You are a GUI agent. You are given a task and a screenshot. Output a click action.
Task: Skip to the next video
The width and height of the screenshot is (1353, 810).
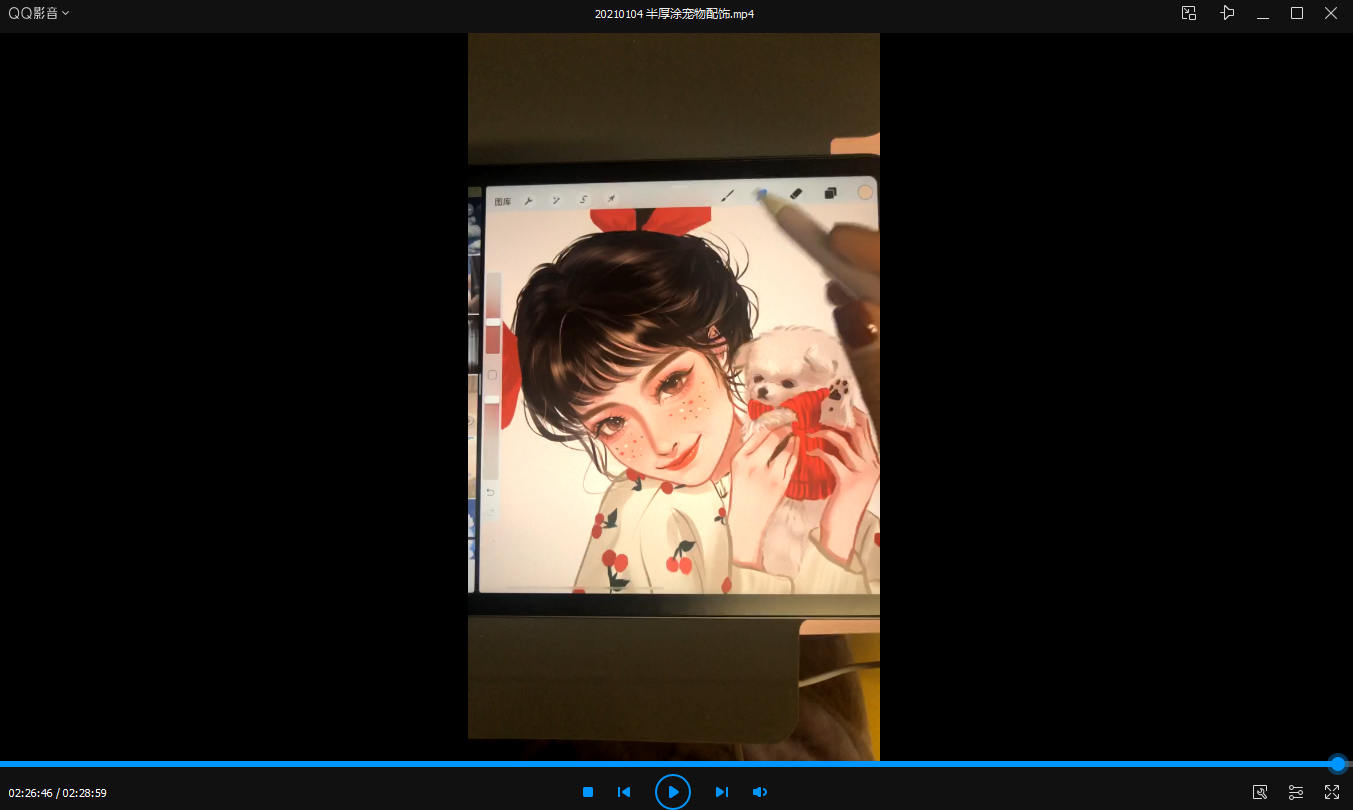721,792
